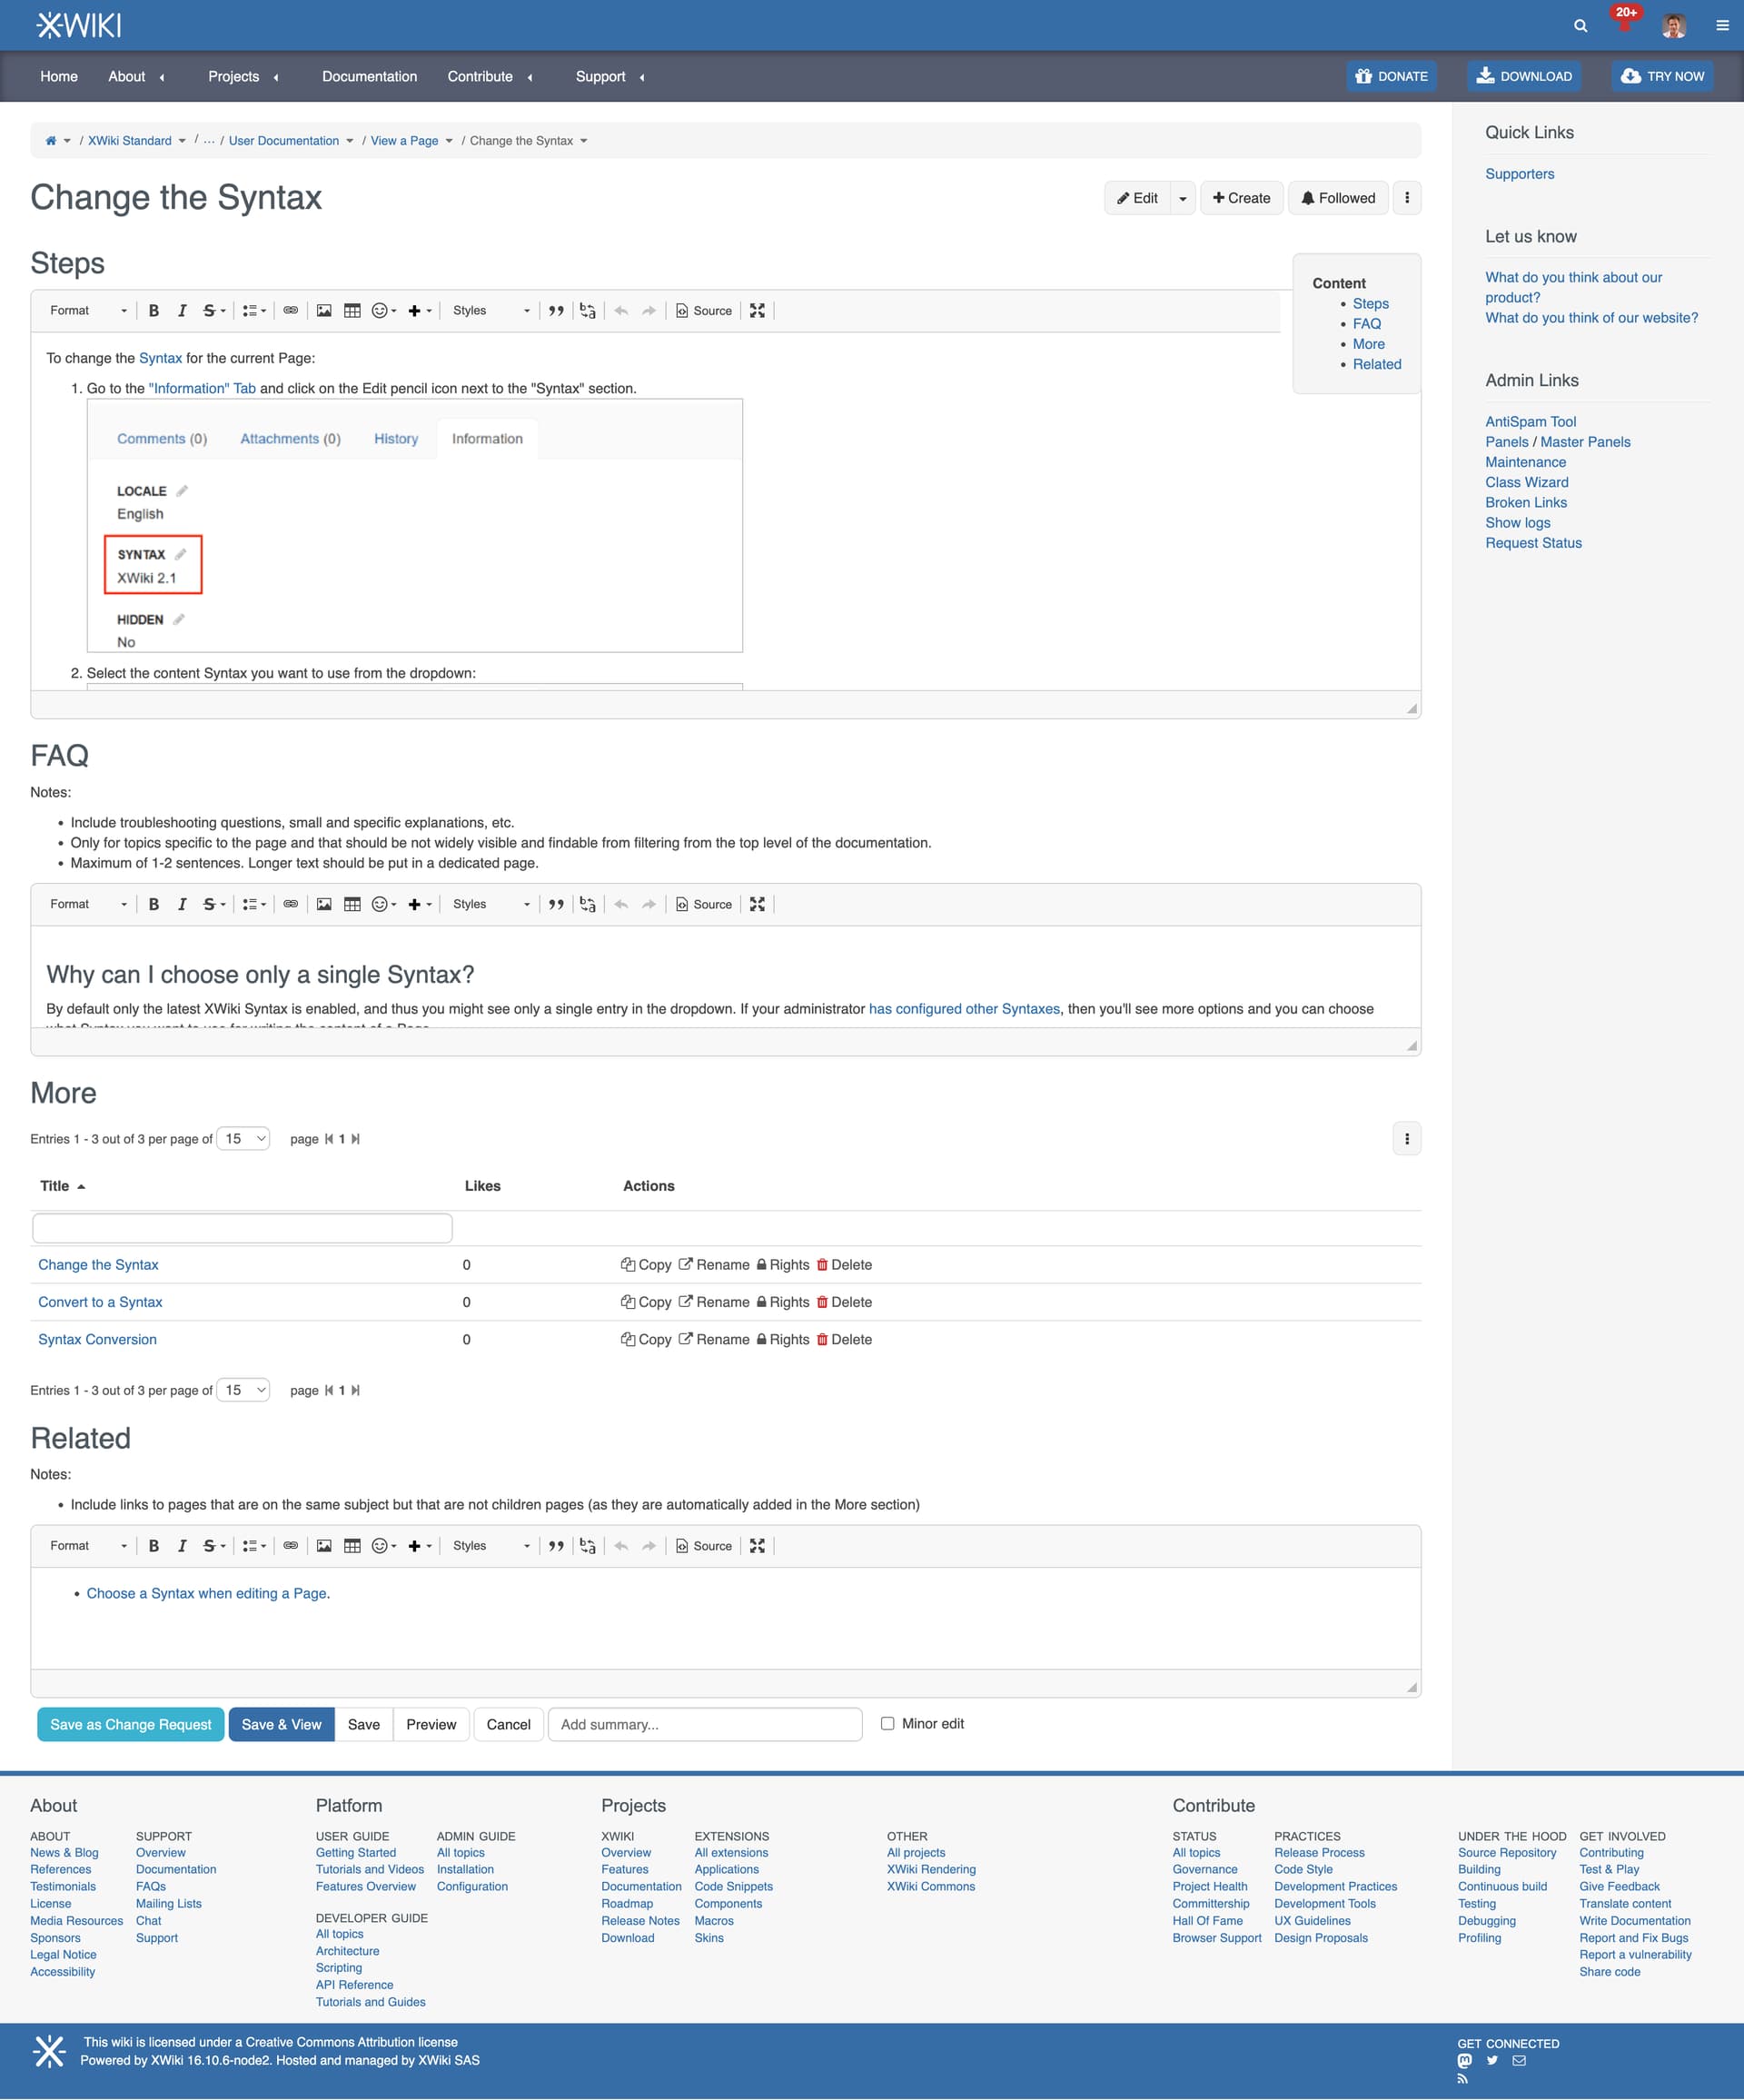The image size is (1744, 2100).
Task: Open the Home menu item
Action: point(59,76)
